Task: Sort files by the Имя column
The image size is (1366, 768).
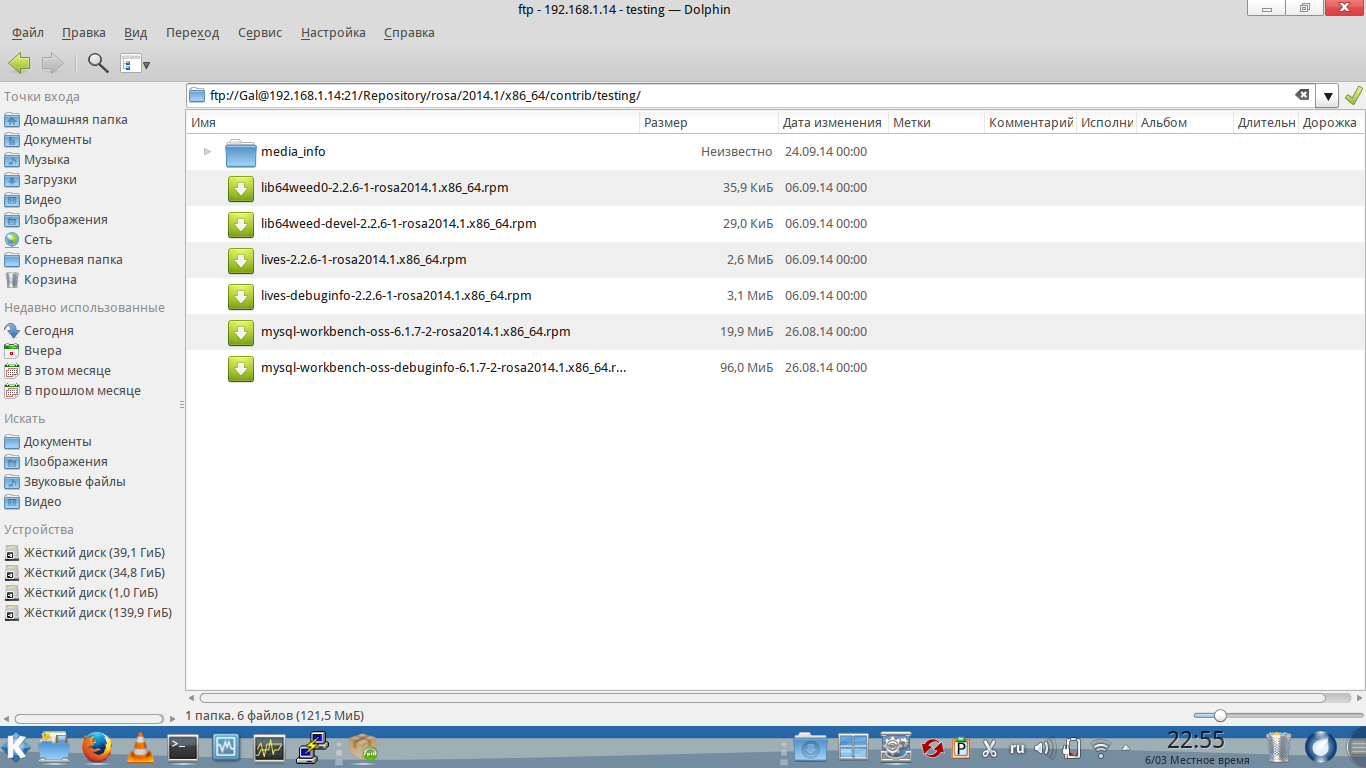Action: (413, 122)
